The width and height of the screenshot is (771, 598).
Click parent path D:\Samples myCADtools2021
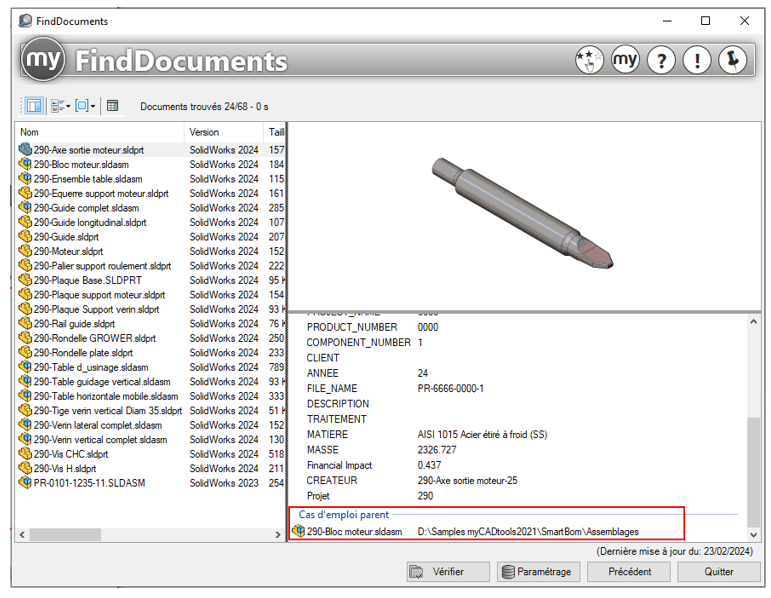click(x=528, y=532)
